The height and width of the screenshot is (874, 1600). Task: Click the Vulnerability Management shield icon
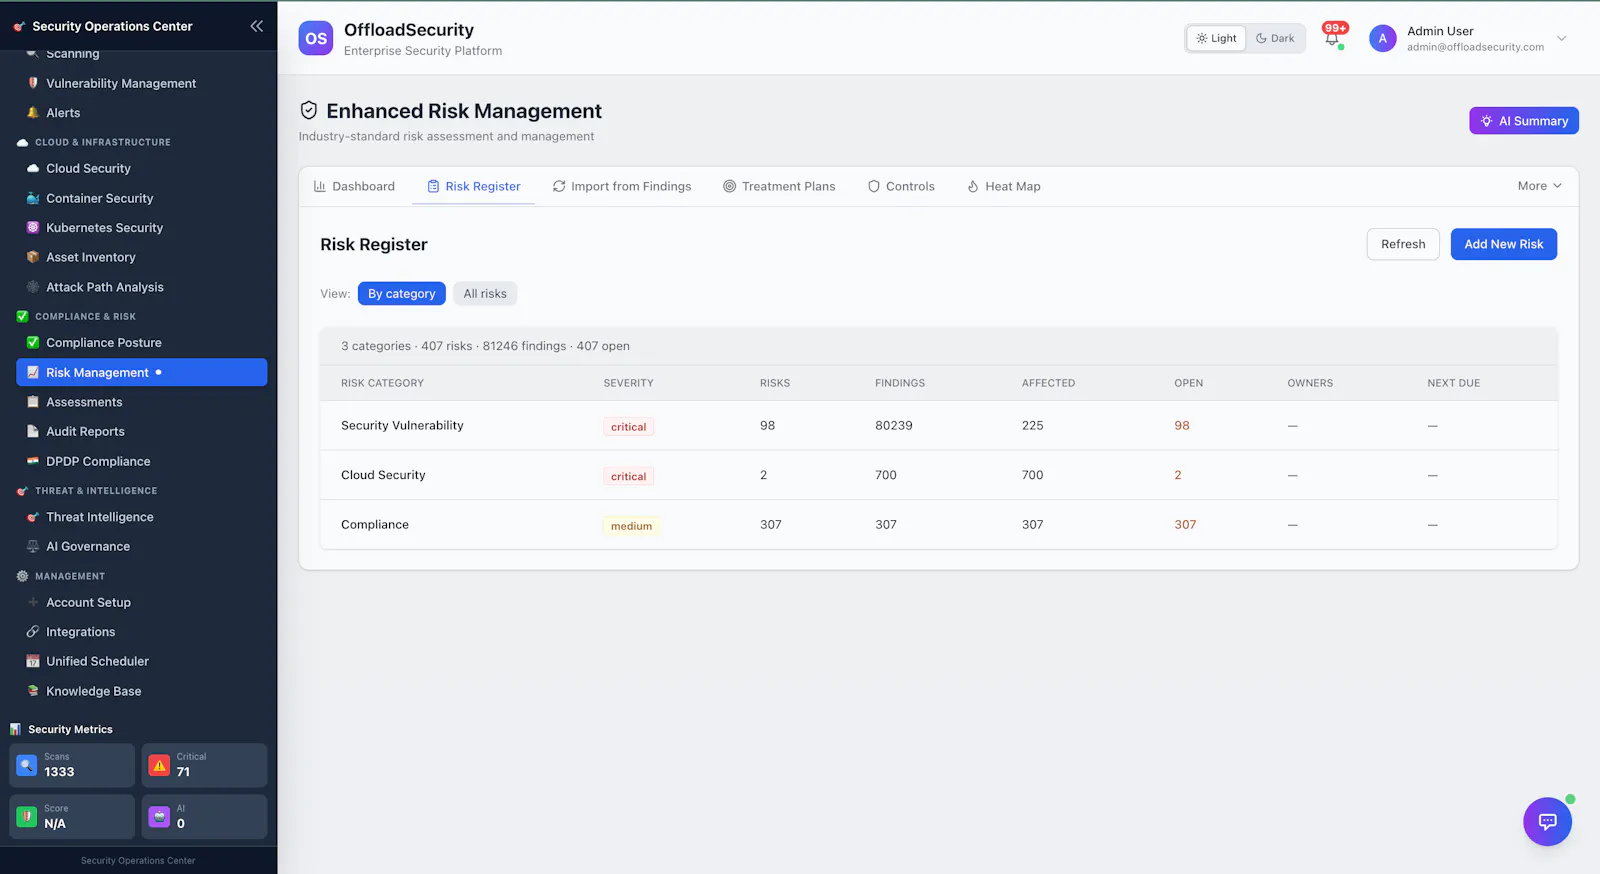tap(33, 83)
